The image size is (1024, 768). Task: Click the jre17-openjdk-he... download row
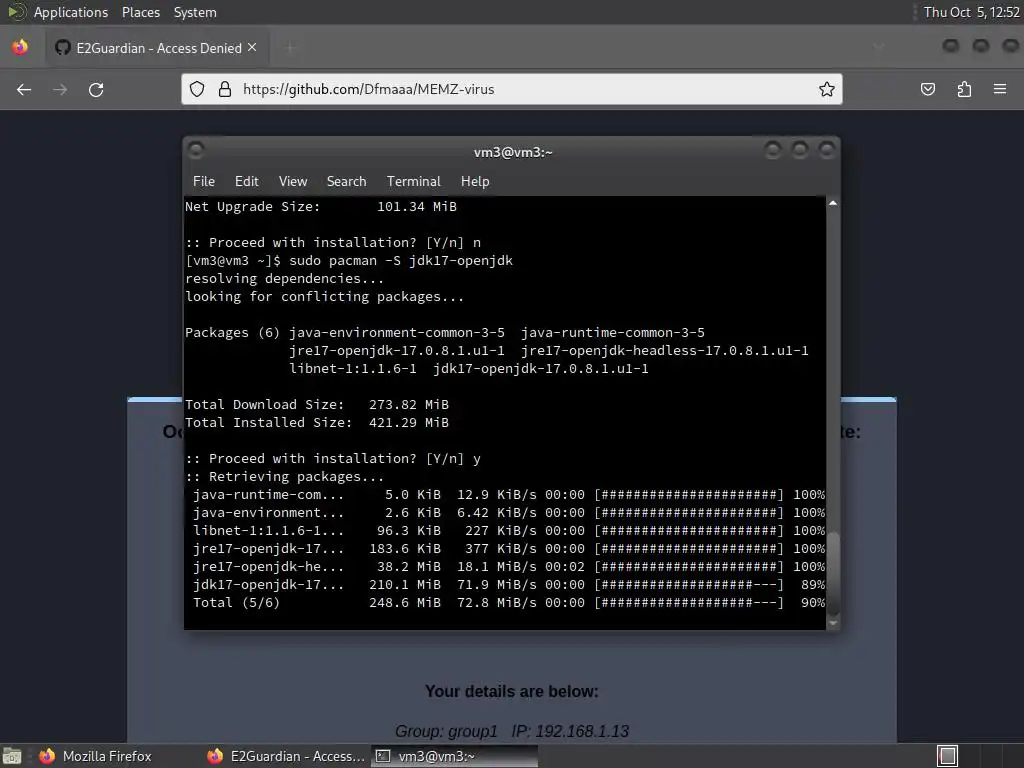(x=509, y=567)
